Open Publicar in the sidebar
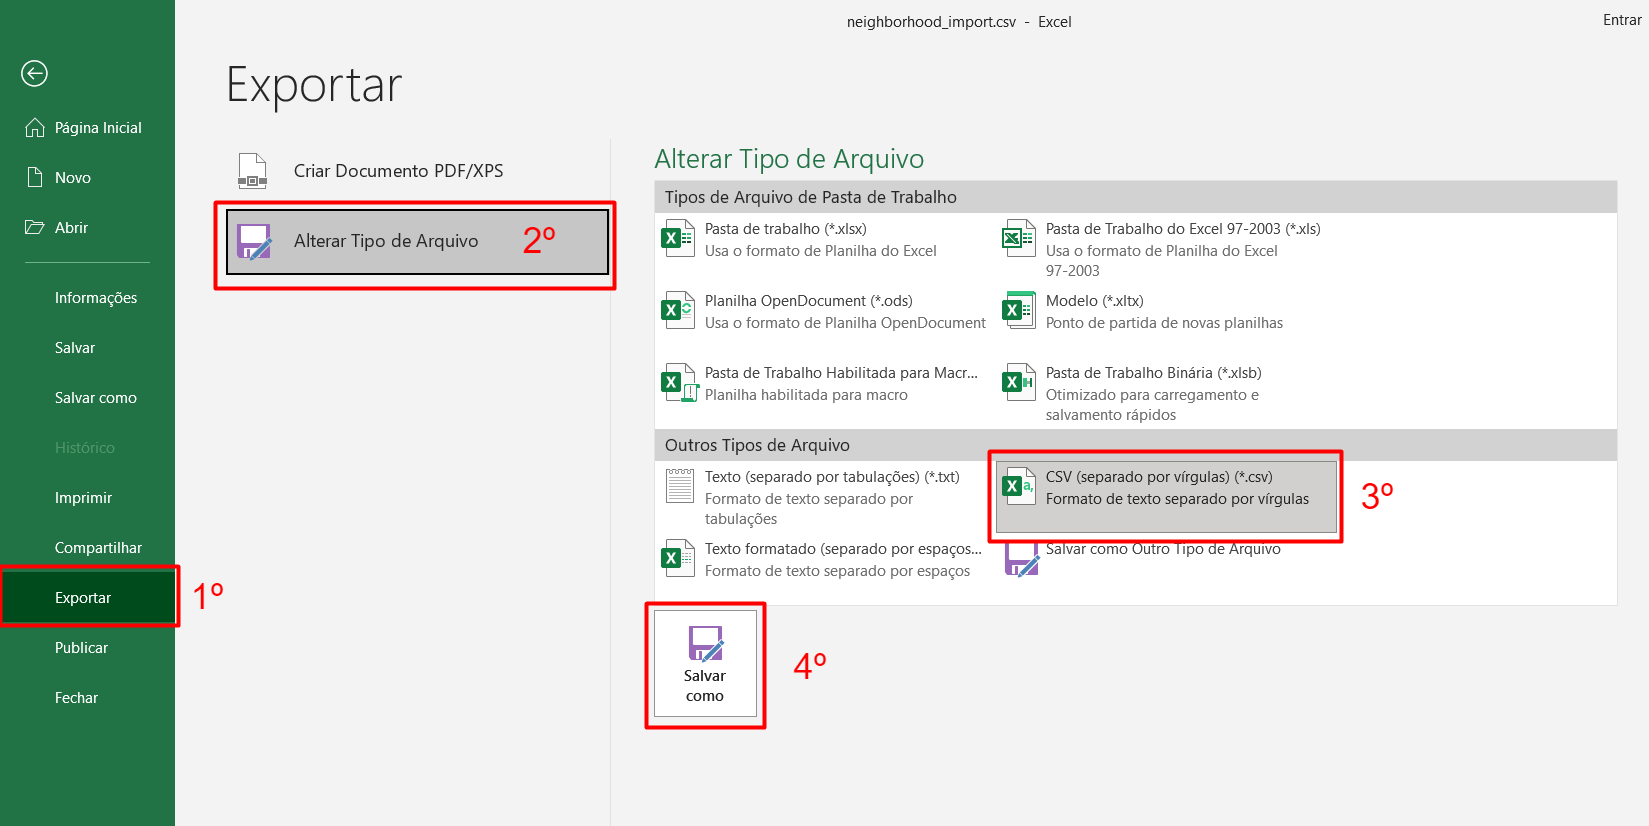Screen dimensions: 1649x826 [x=87, y=647]
